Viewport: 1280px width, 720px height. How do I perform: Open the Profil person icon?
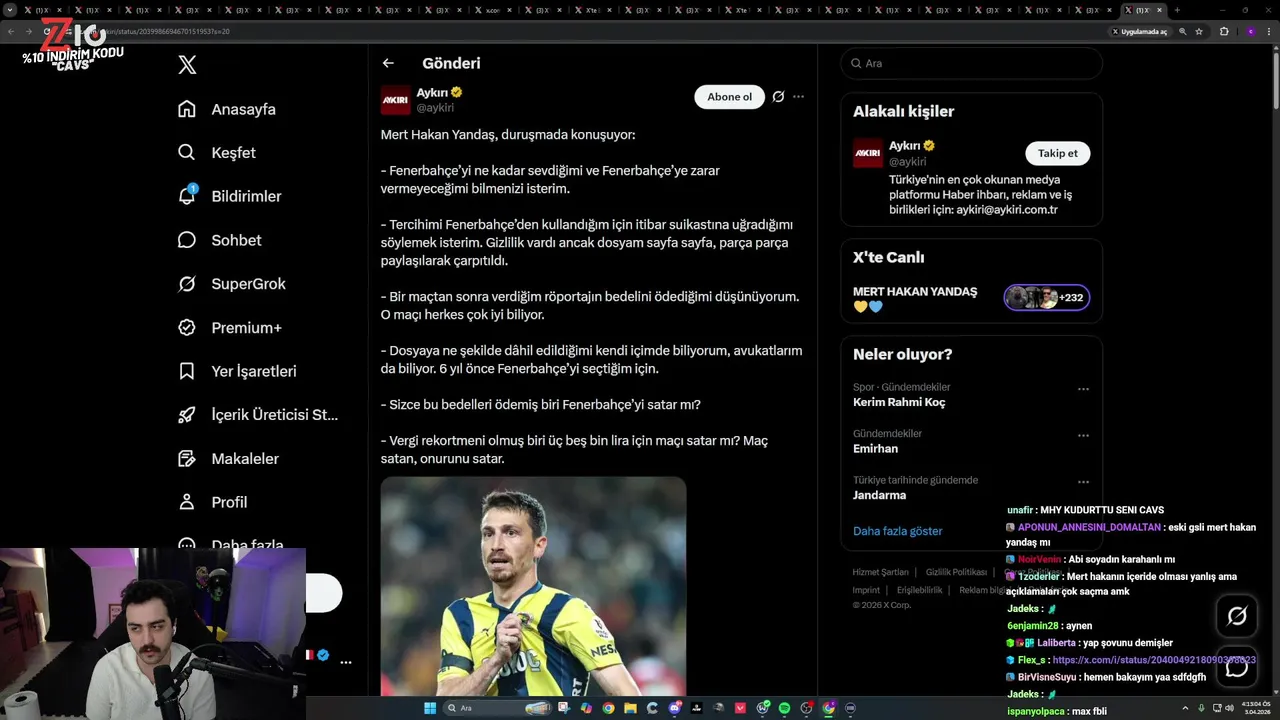tap(187, 502)
